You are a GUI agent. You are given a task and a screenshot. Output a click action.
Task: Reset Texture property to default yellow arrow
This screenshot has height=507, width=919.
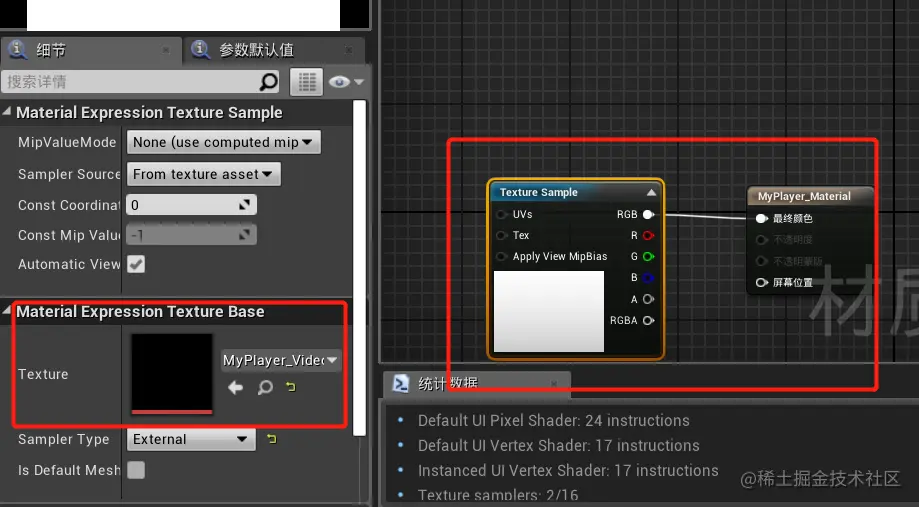[x=291, y=386]
